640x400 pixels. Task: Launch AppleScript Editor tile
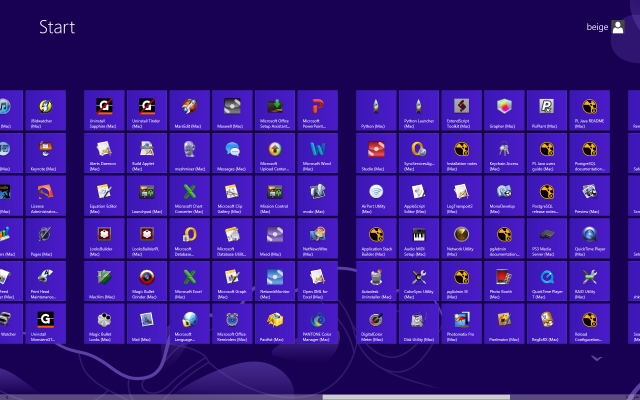pyautogui.click(x=419, y=196)
